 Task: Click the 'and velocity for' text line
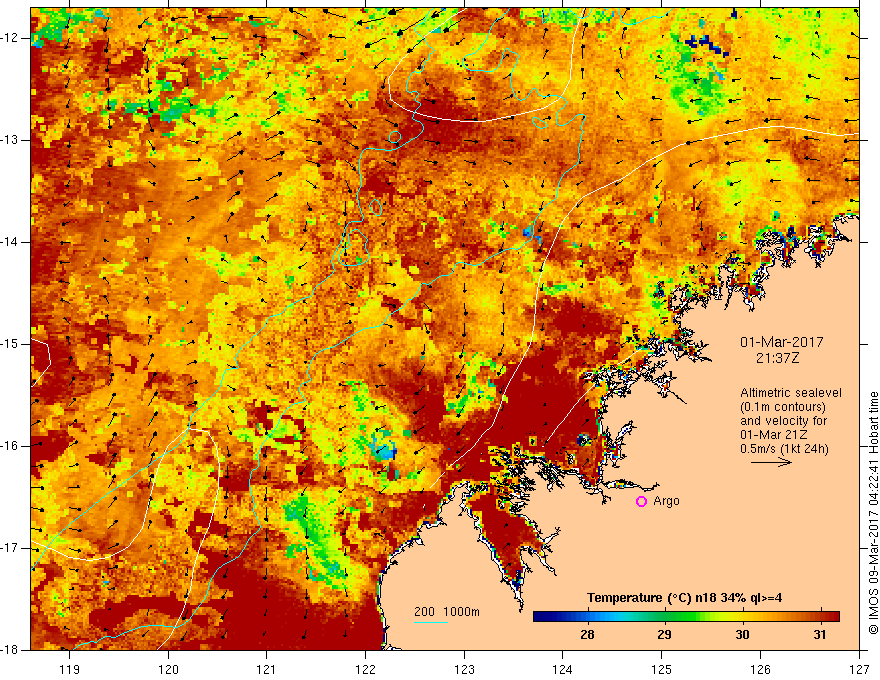tap(783, 421)
